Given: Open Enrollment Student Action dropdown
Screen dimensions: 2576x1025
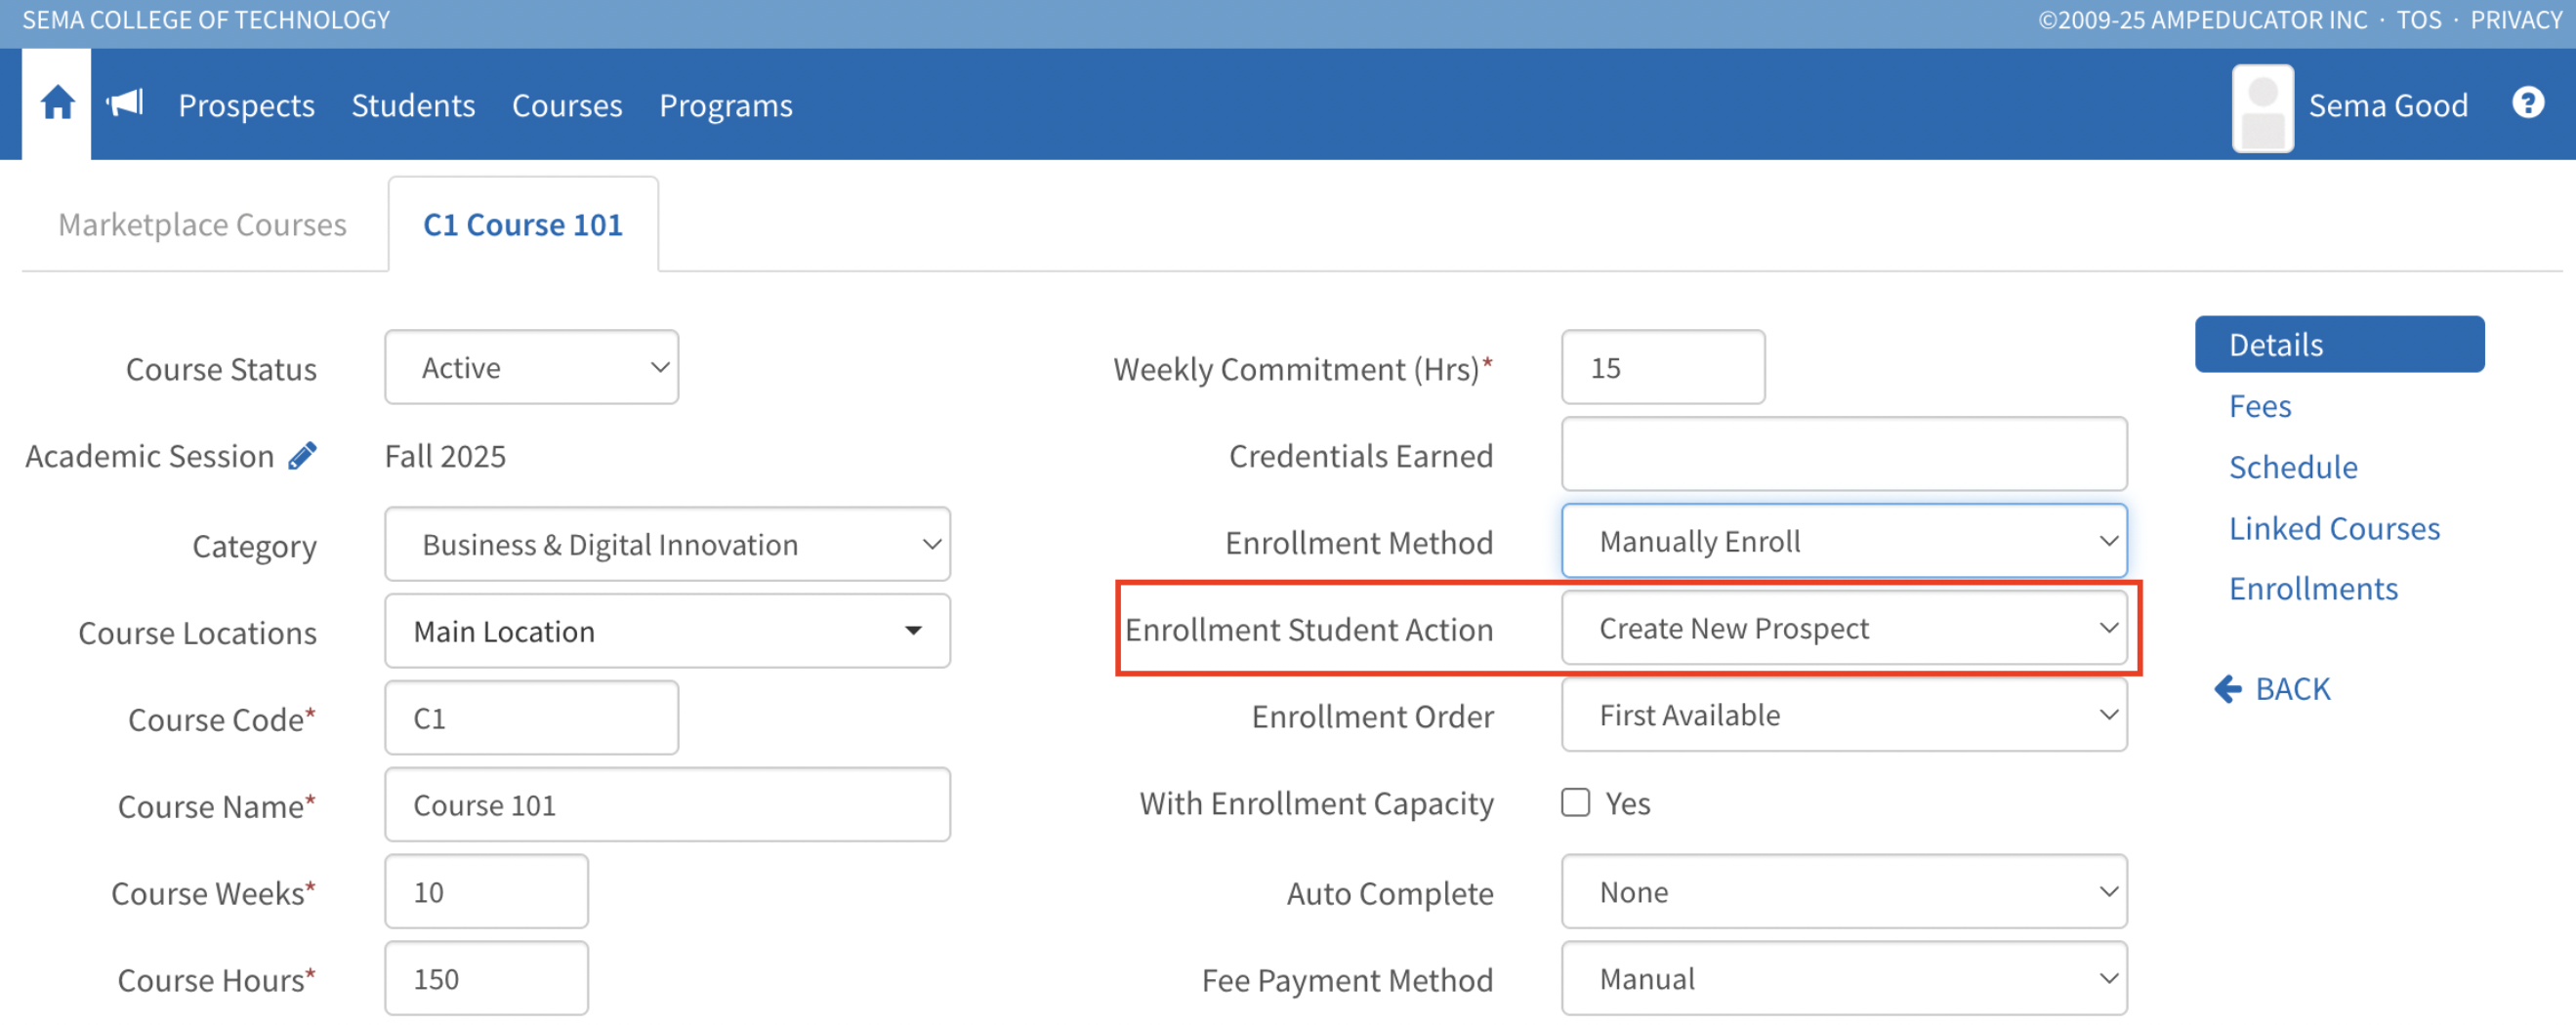Looking at the screenshot, I should pos(1843,628).
